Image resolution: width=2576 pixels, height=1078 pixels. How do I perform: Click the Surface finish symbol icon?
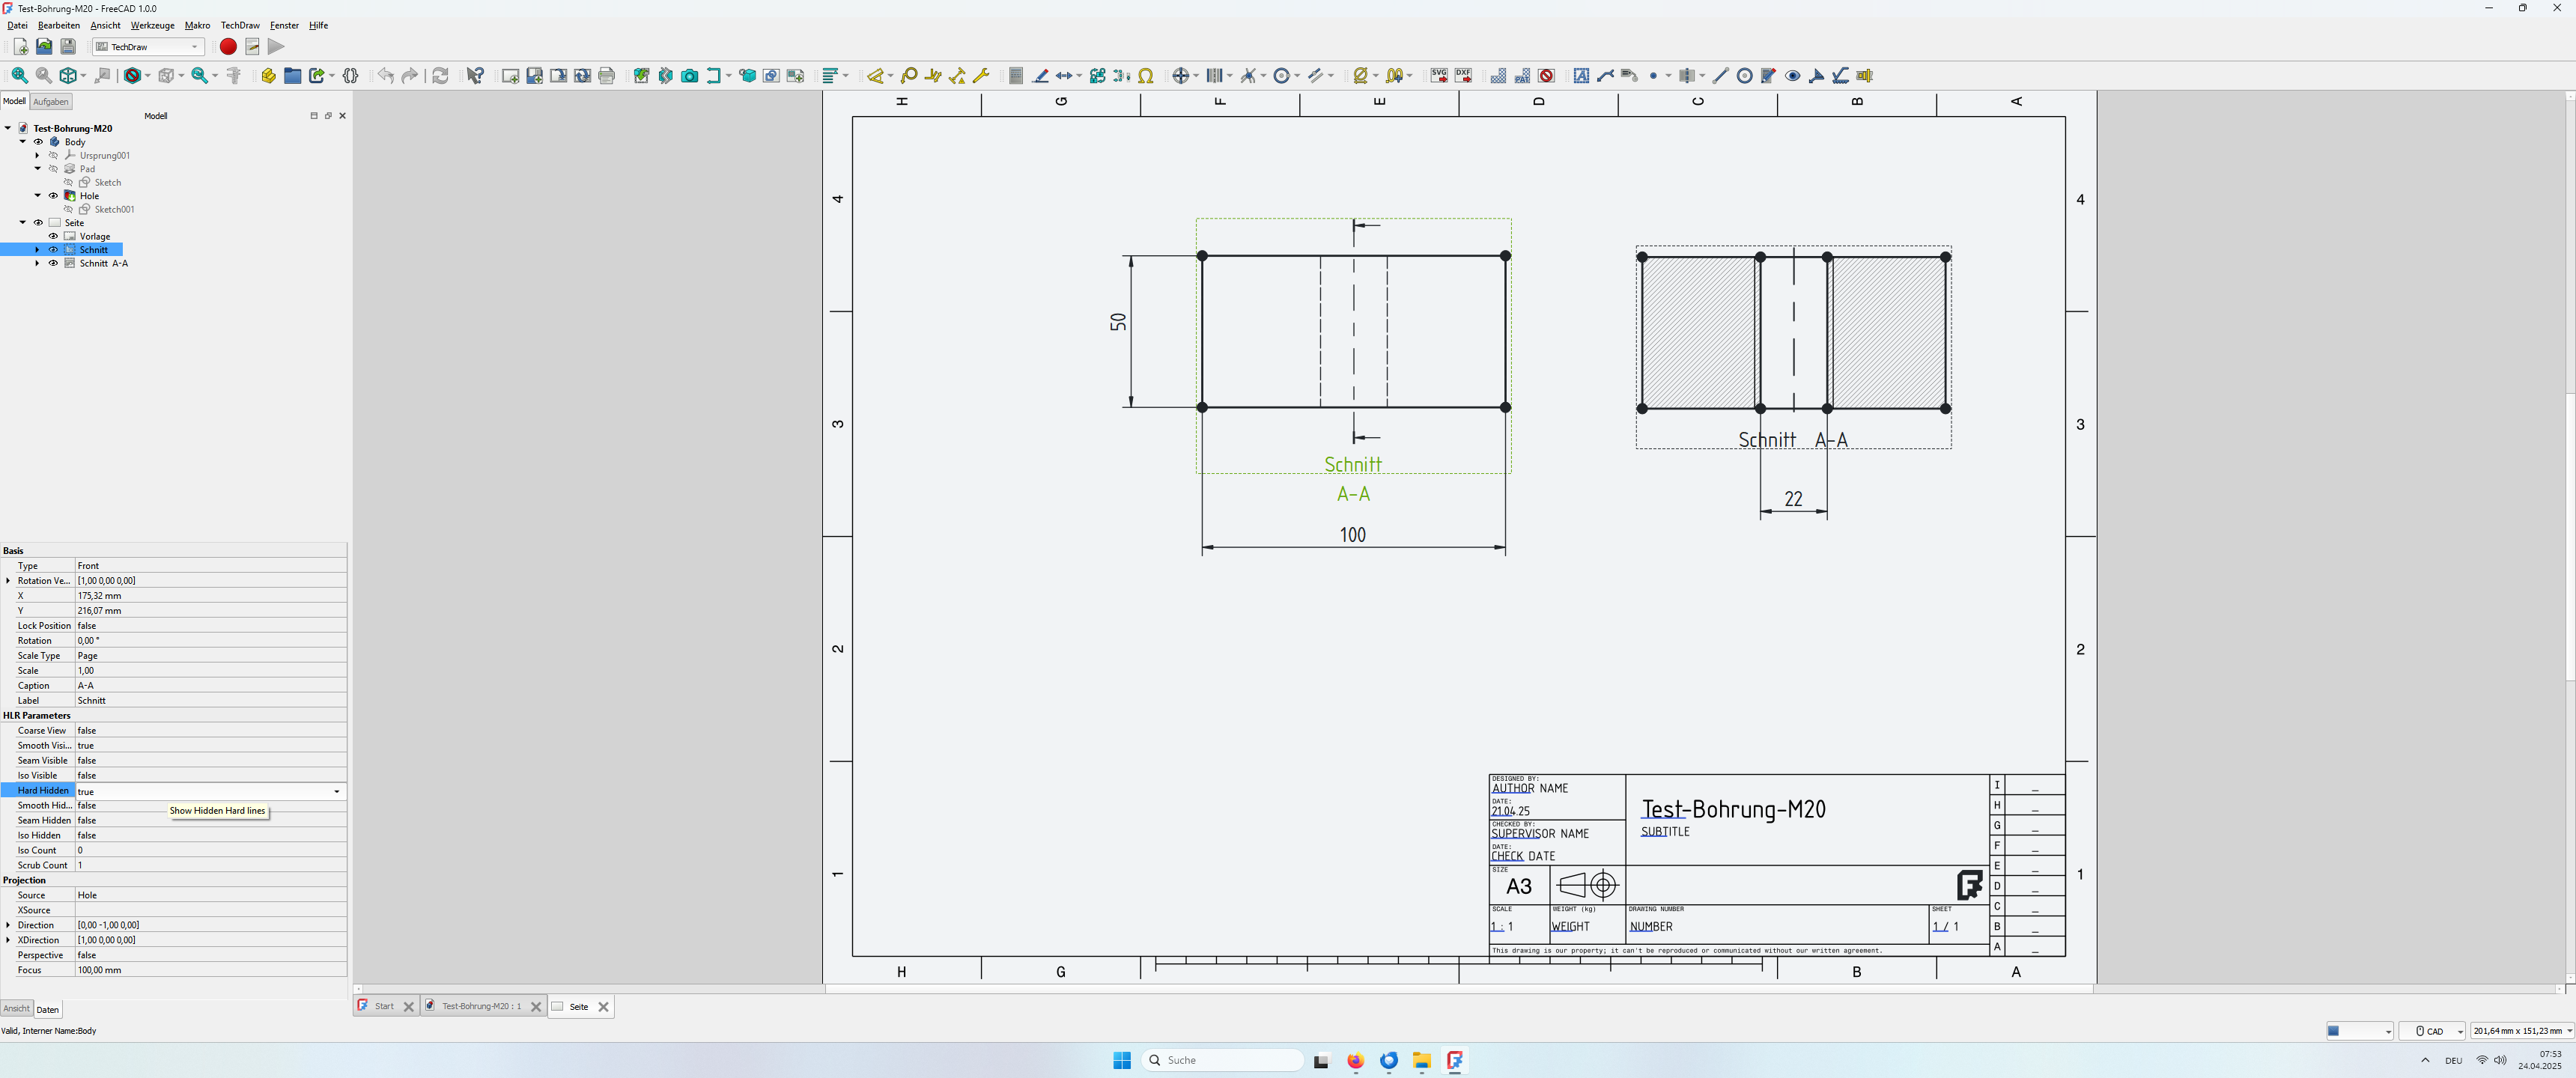click(1841, 76)
